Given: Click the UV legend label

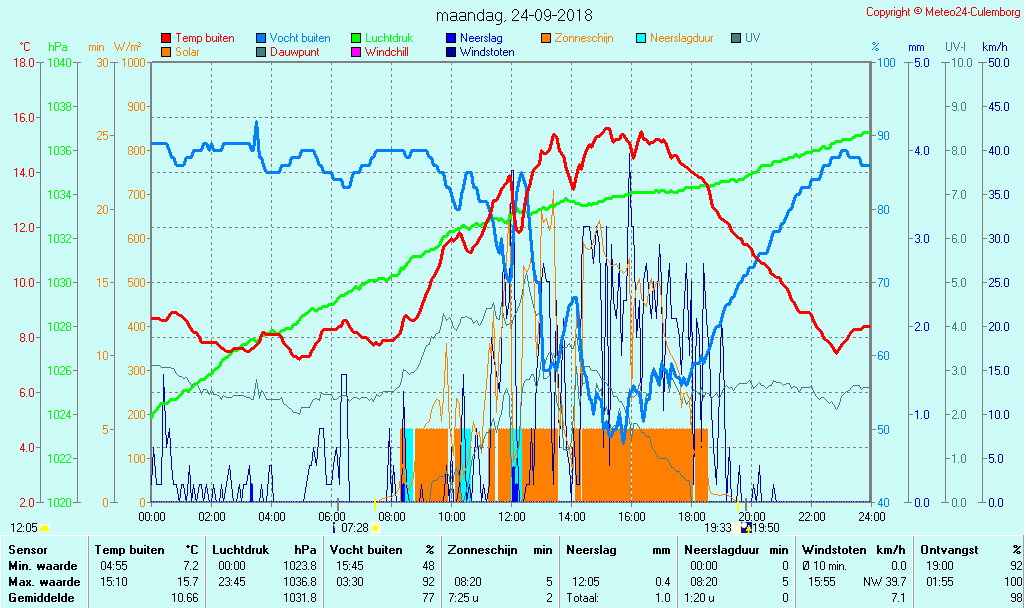Looking at the screenshot, I should (x=753, y=38).
